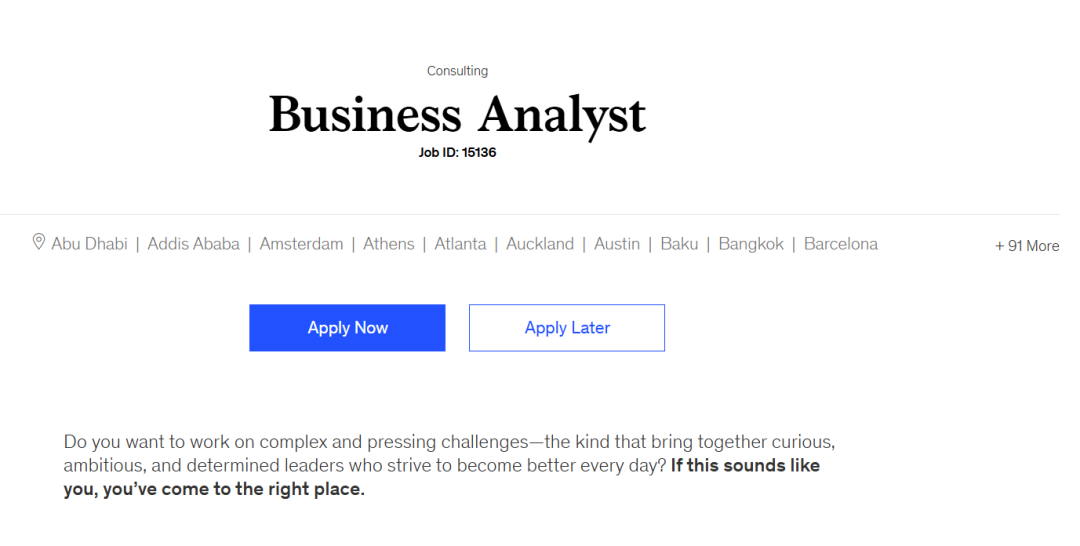Choose the Bangkok location

[751, 244]
